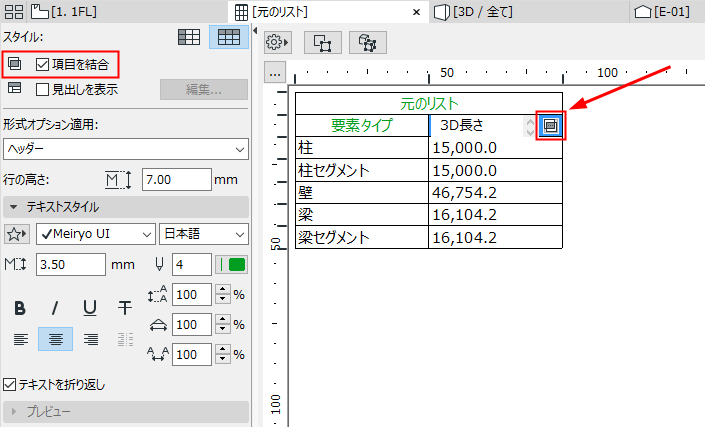Select the 梁セグメント row cell

click(362, 237)
